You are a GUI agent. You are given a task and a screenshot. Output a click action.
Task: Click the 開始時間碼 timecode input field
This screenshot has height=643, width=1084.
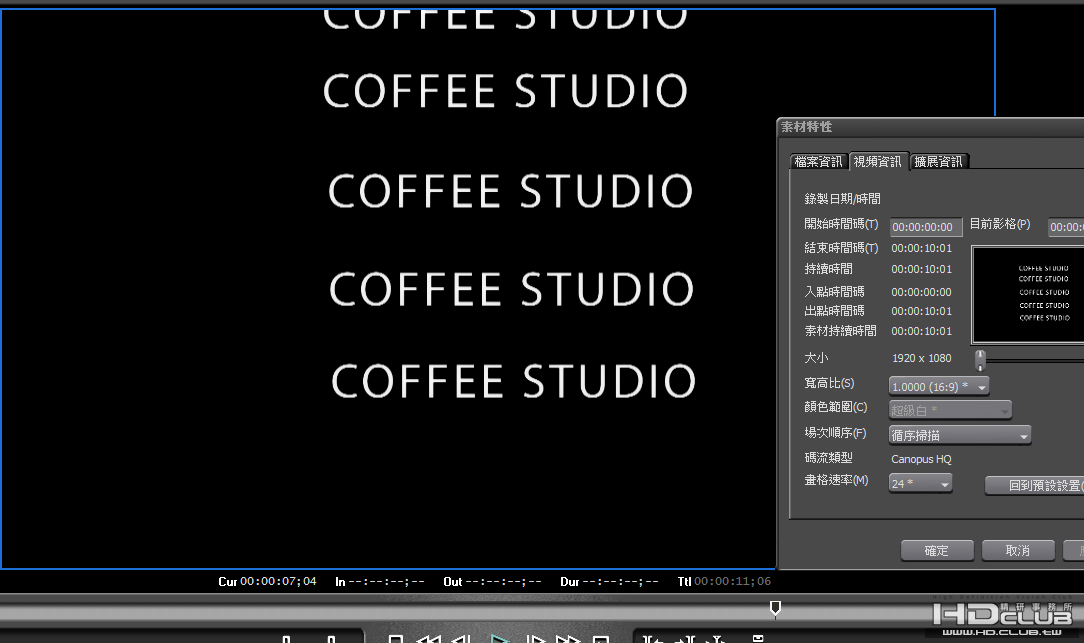926,227
